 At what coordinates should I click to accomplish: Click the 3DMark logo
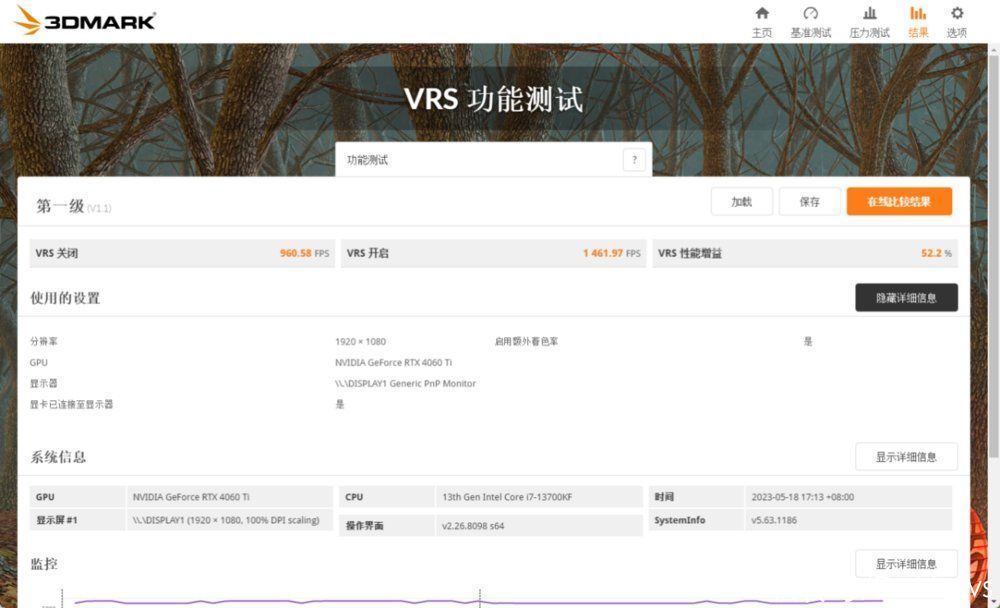(85, 20)
